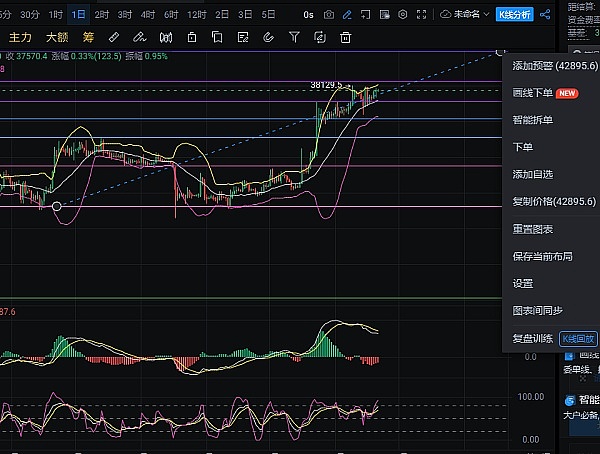Click the filter funnel icon

[x=293, y=37]
